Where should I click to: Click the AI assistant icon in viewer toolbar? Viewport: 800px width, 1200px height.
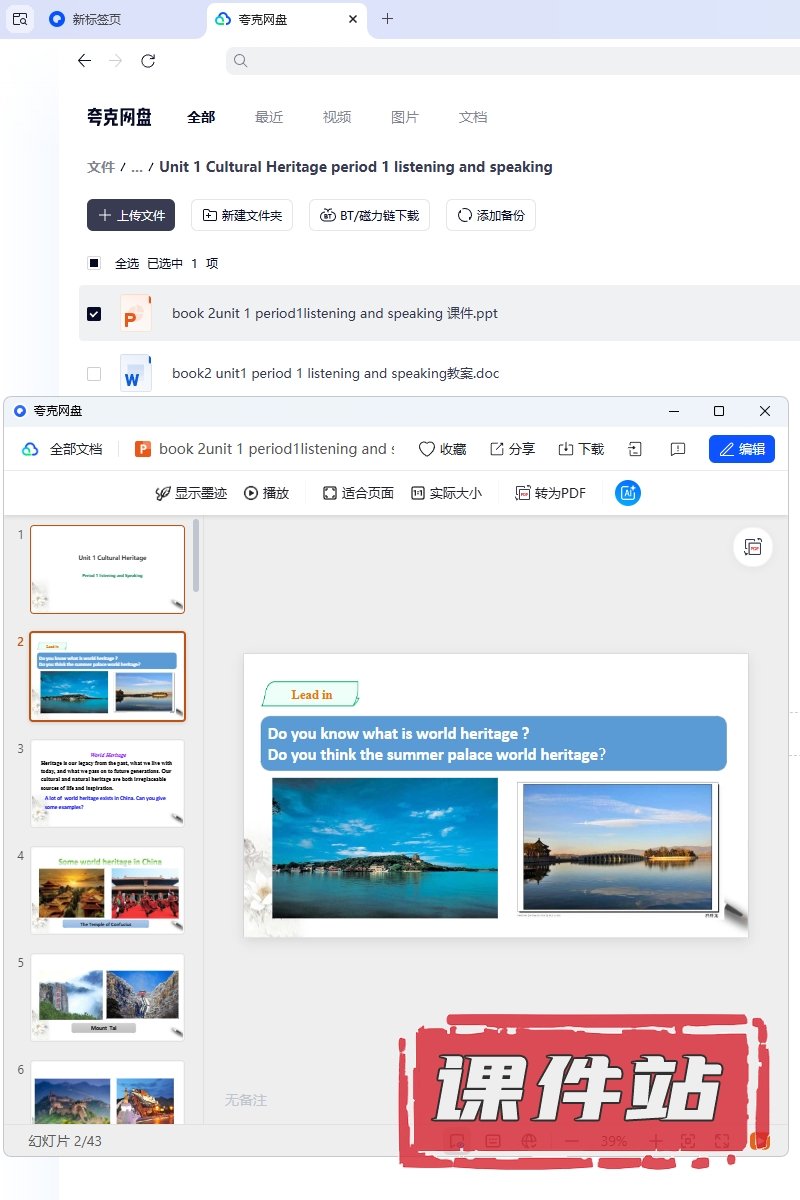[x=628, y=493]
